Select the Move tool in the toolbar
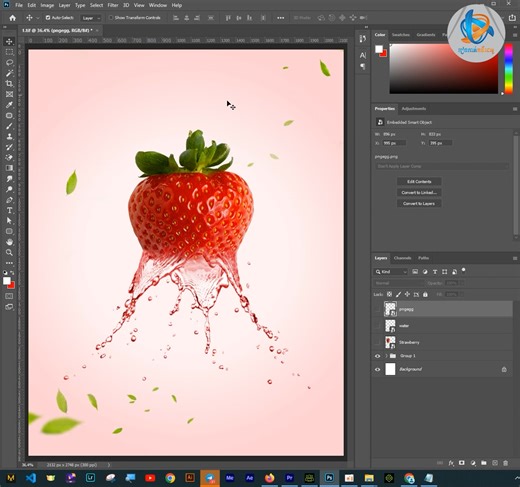Viewport: 520px width, 487px height. coord(9,42)
